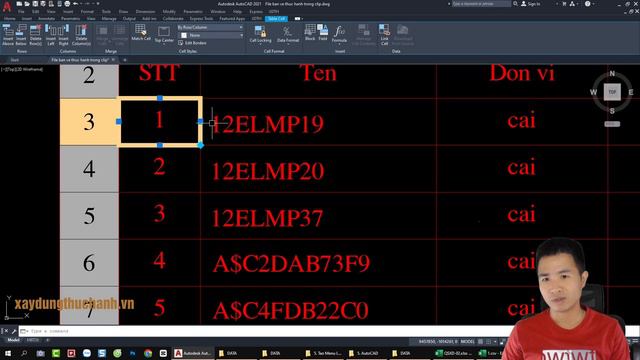Viewport: 640px width, 360px height.
Task: Open the Data Format menu
Action: pyautogui.click(x=288, y=34)
